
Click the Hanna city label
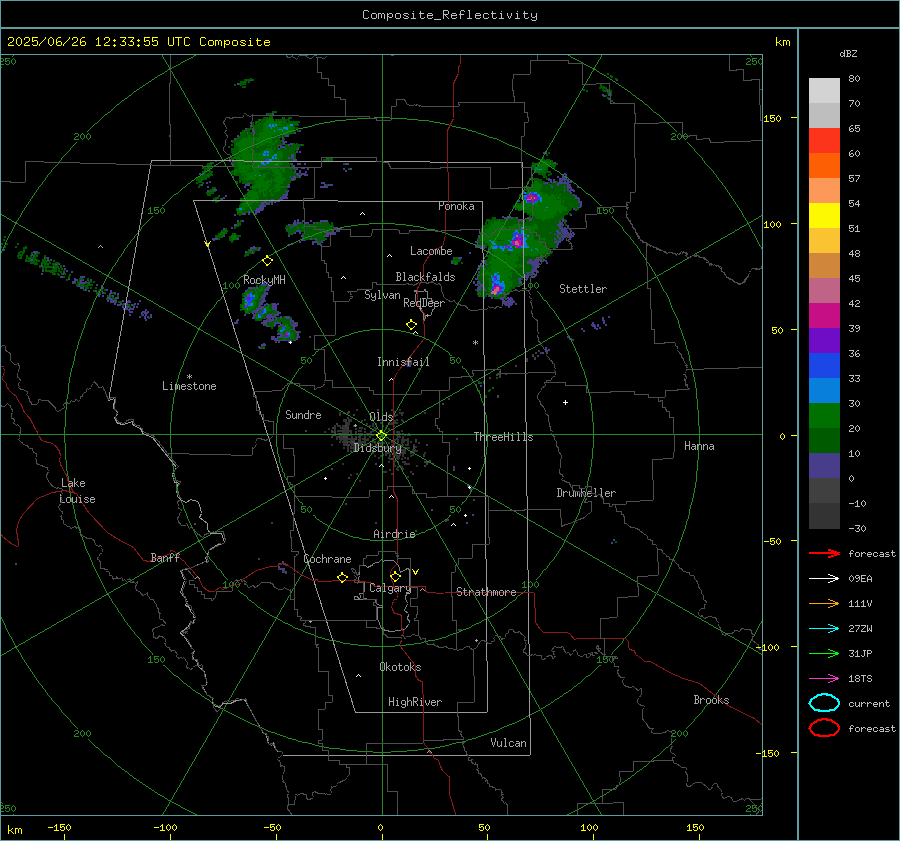[x=699, y=446]
